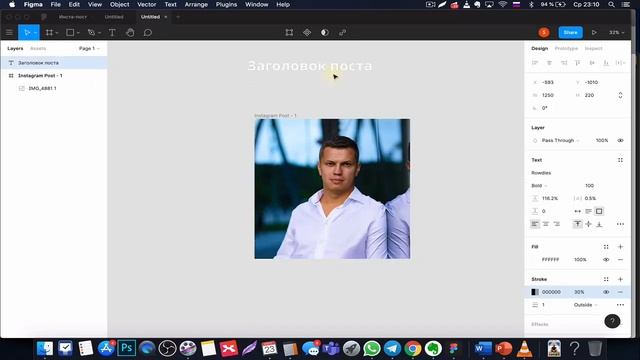640x360 pixels.
Task: Click Align Left icon in Design panel
Action: coord(535,63)
